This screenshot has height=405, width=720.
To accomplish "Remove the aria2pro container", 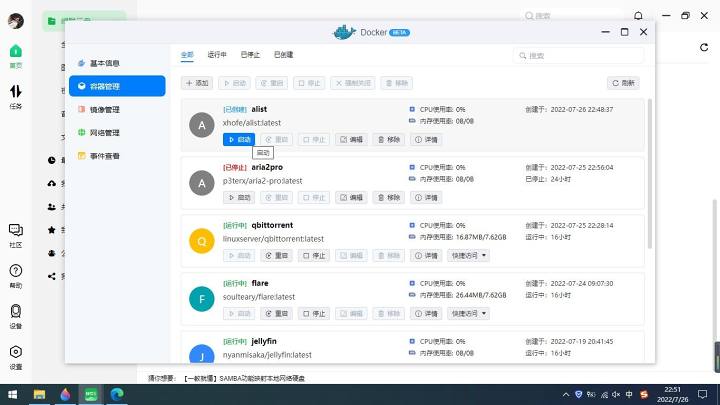I will tap(388, 197).
